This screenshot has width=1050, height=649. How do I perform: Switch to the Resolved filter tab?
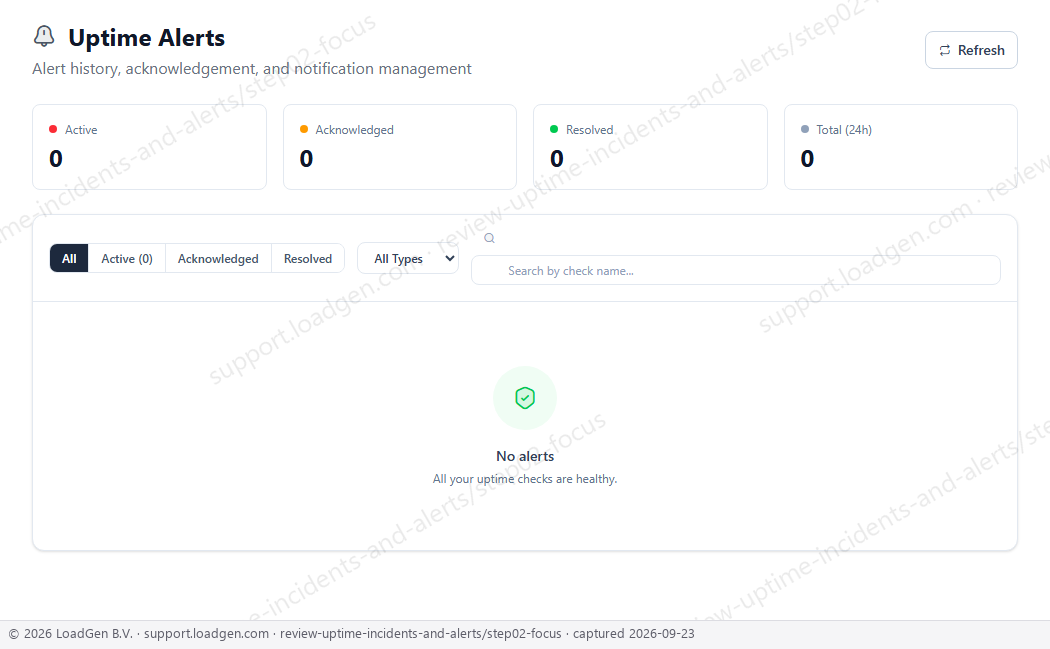[x=308, y=259]
